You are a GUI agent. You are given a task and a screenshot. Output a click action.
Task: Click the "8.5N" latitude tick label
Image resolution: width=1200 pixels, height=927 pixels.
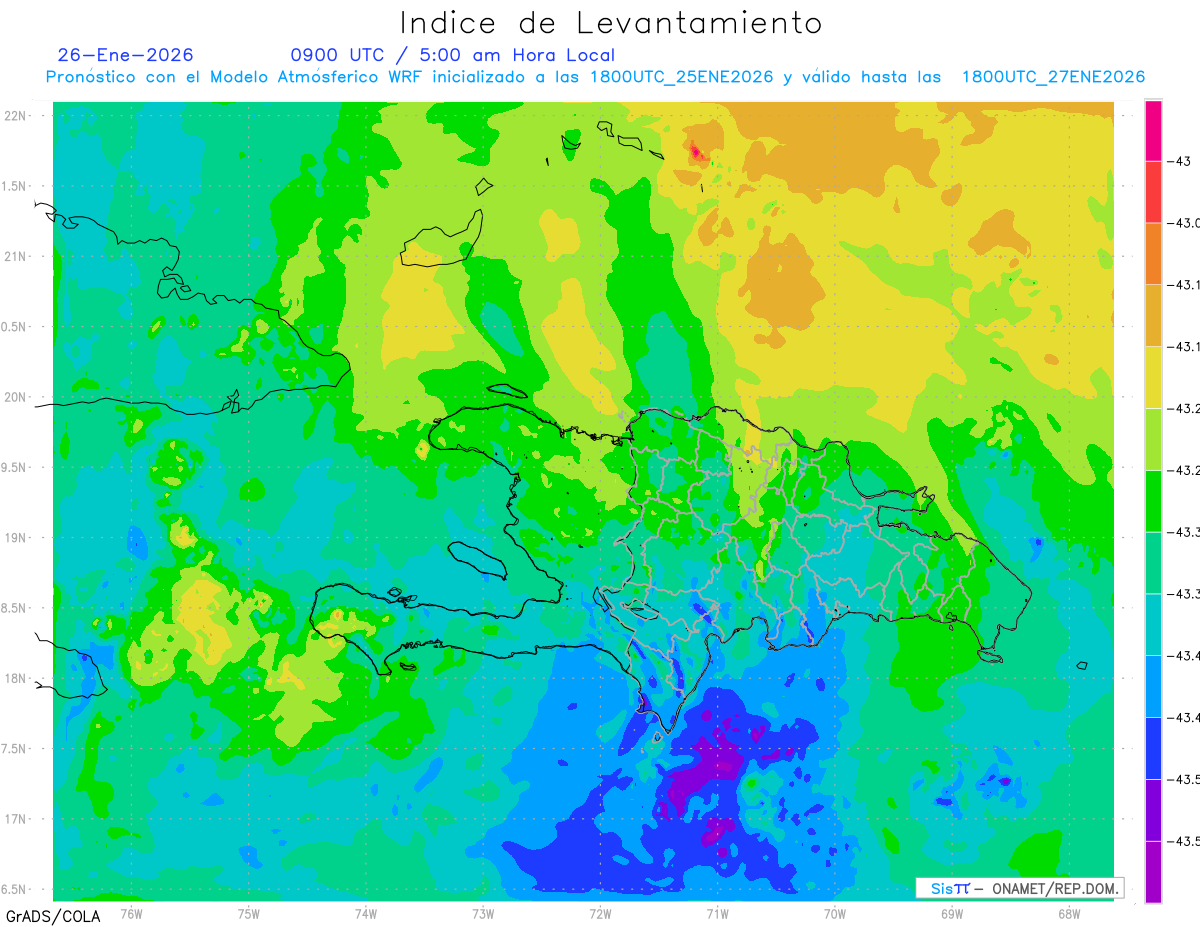click(x=15, y=609)
